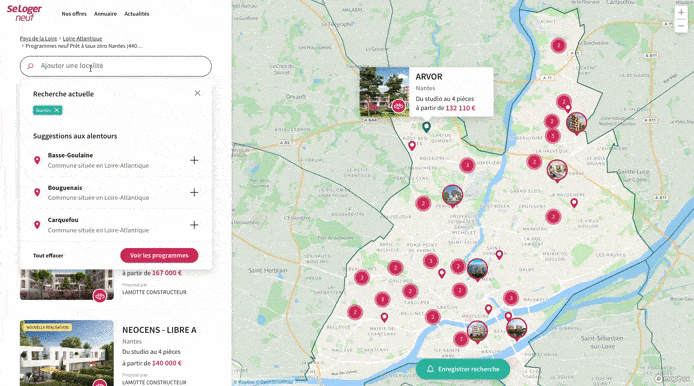This screenshot has width=694, height=386.
Task: Add Basse-Goulaine with its plus icon
Action: pyautogui.click(x=194, y=160)
